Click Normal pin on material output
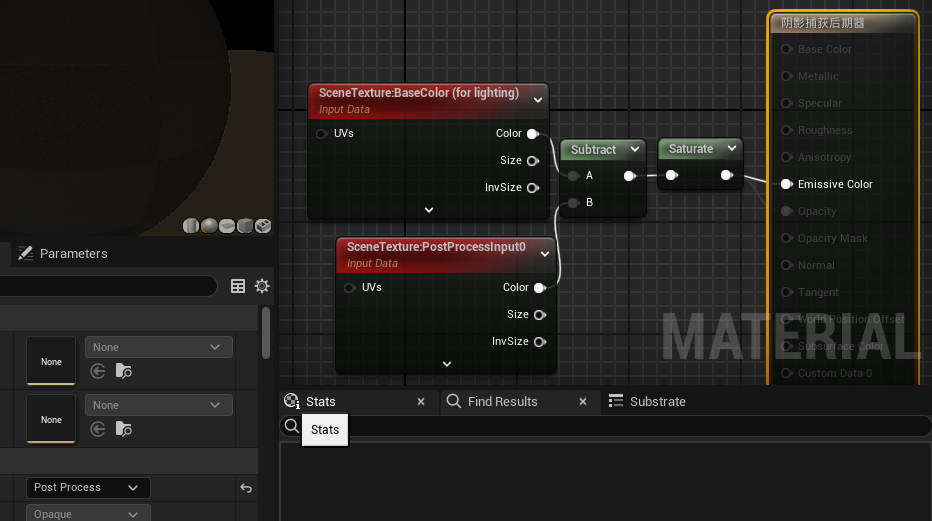932x521 pixels. (x=786, y=265)
